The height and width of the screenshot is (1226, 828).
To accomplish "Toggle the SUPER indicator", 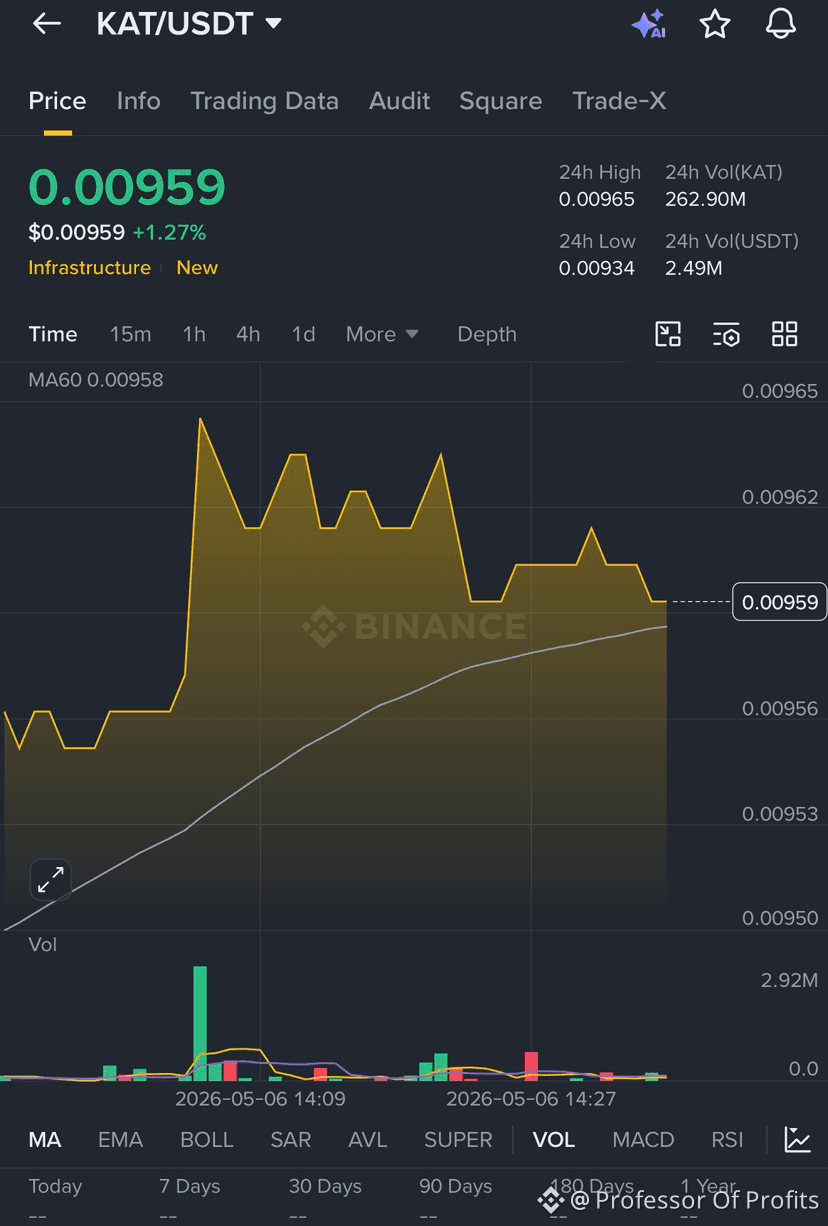I will tap(458, 1140).
